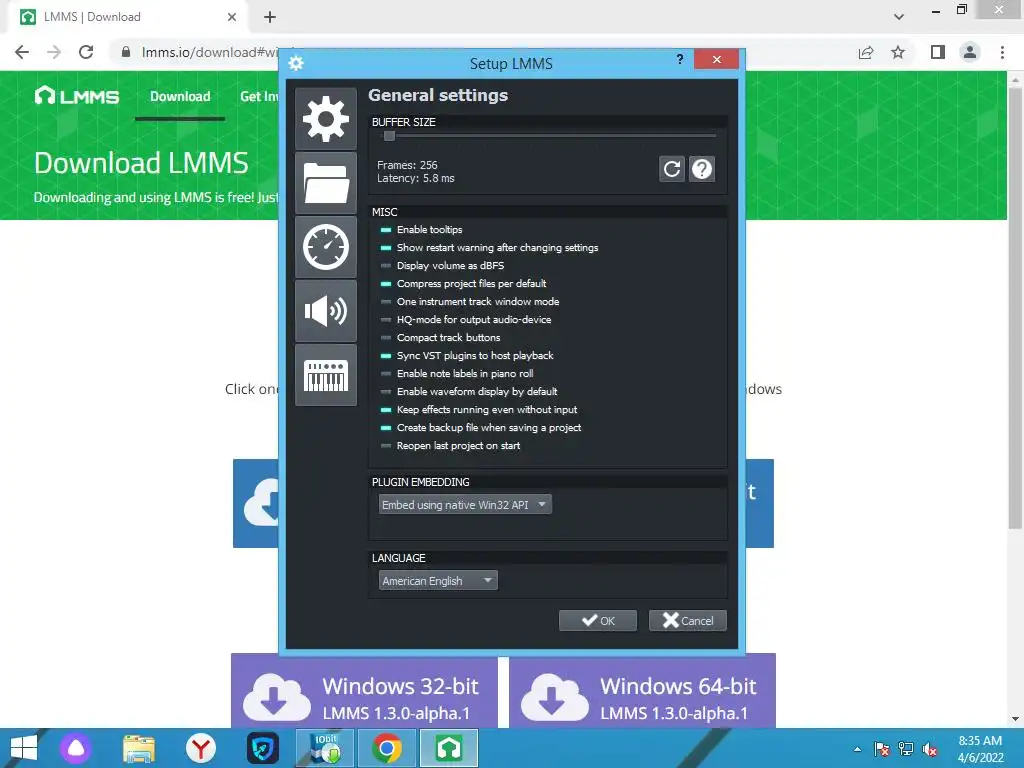Viewport: 1024px width, 768px height.
Task: Open the purple assistant taskbar icon
Action: click(76, 749)
